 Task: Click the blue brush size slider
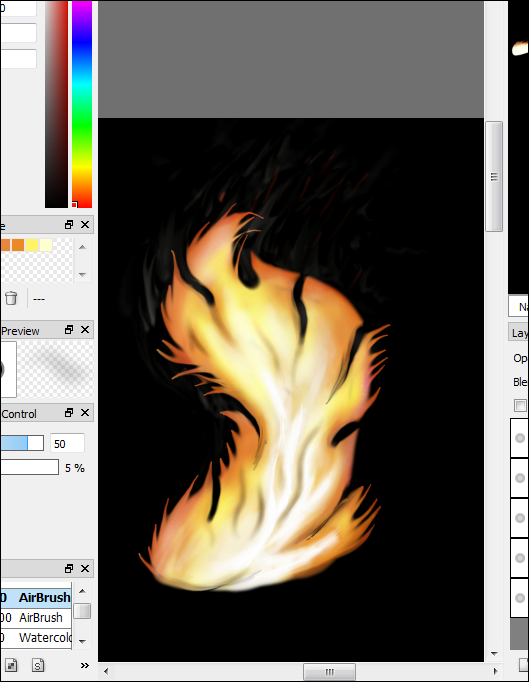22,443
